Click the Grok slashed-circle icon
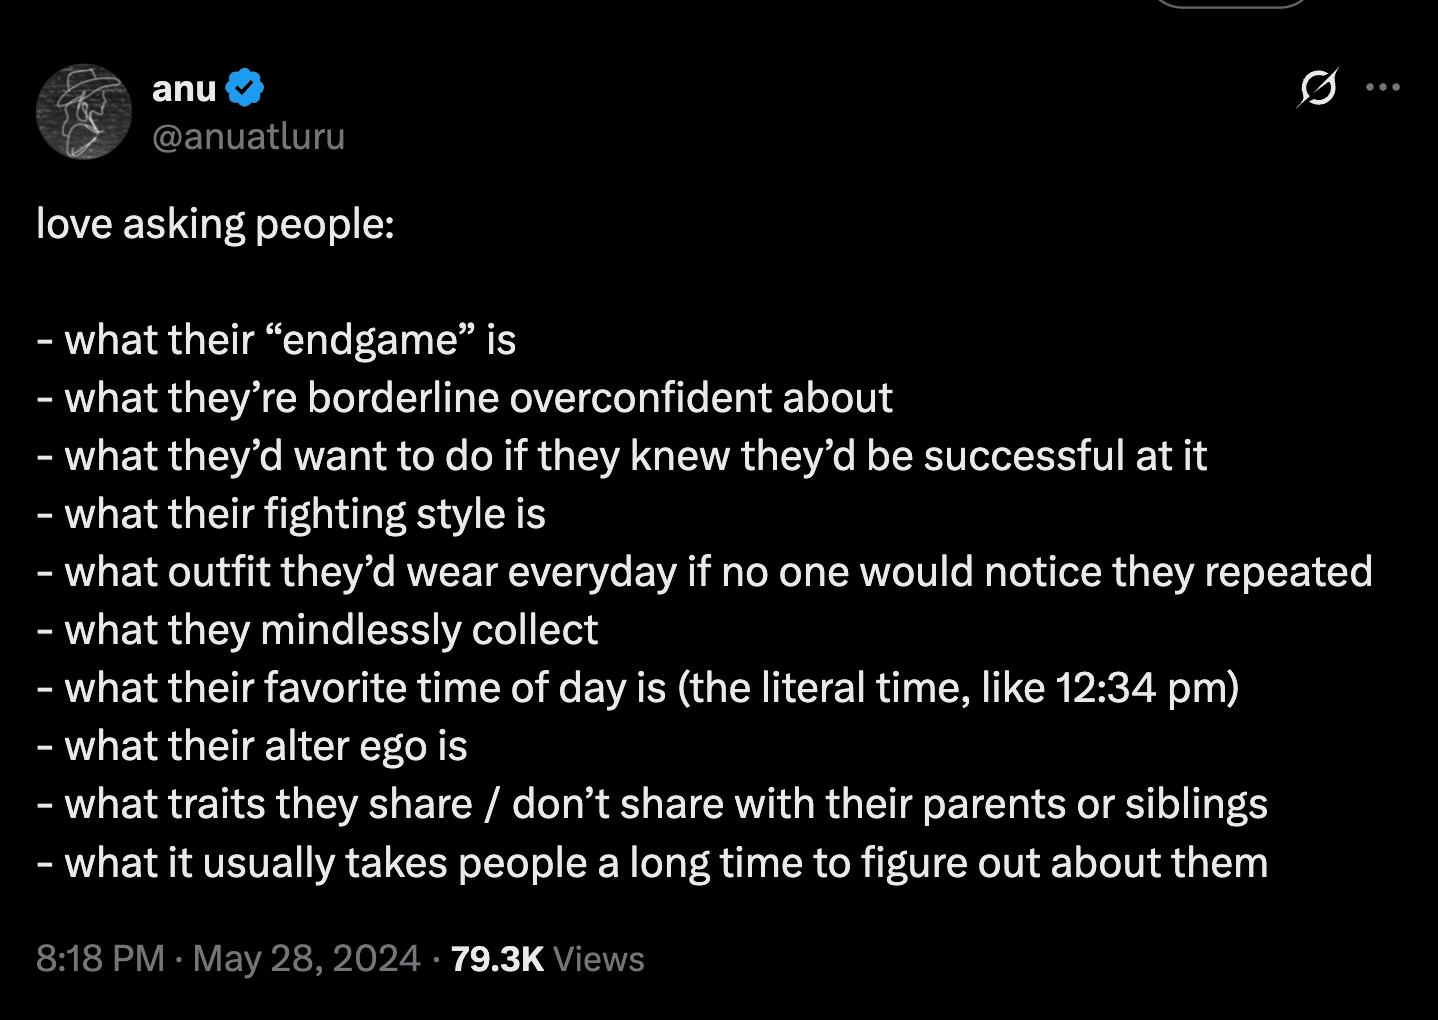Image resolution: width=1438 pixels, height=1020 pixels. pos(1317,88)
